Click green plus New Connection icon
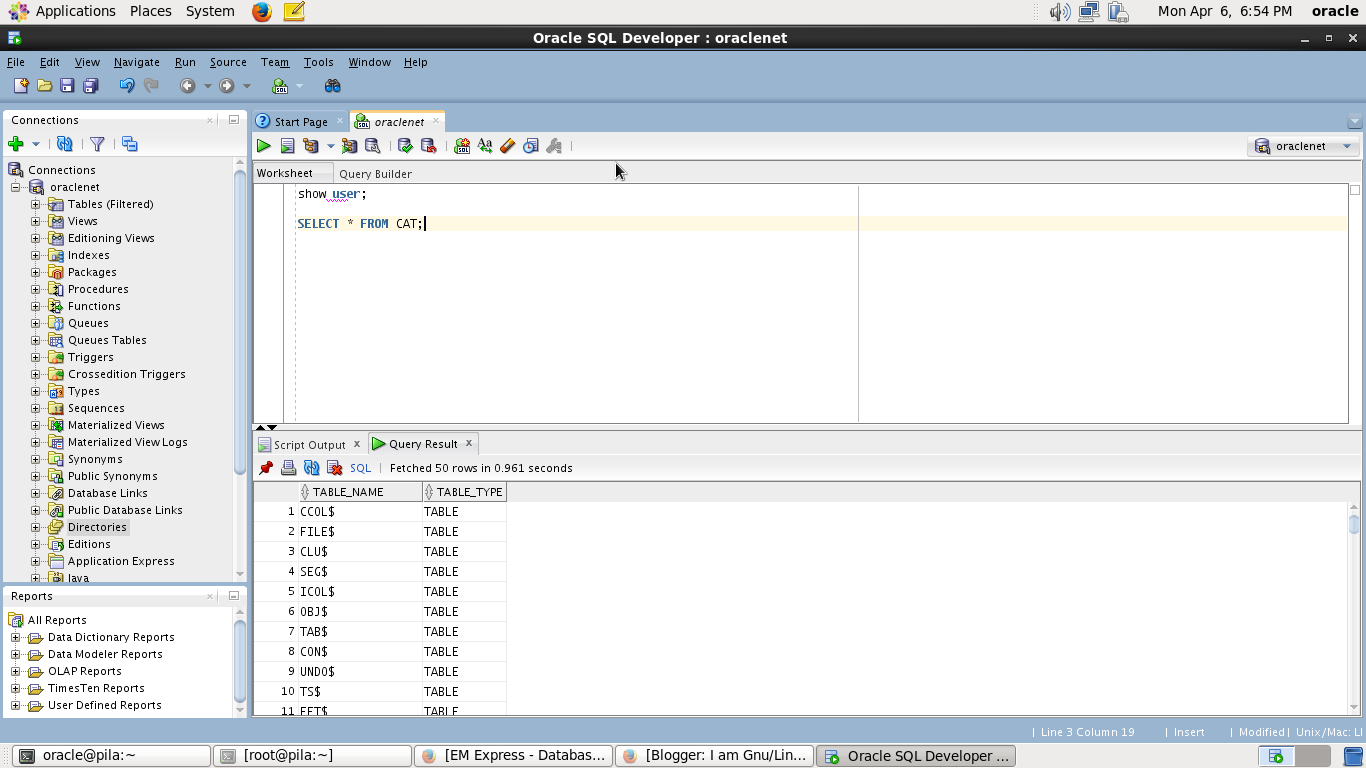Viewport: 1366px width, 768px height. click(x=16, y=144)
